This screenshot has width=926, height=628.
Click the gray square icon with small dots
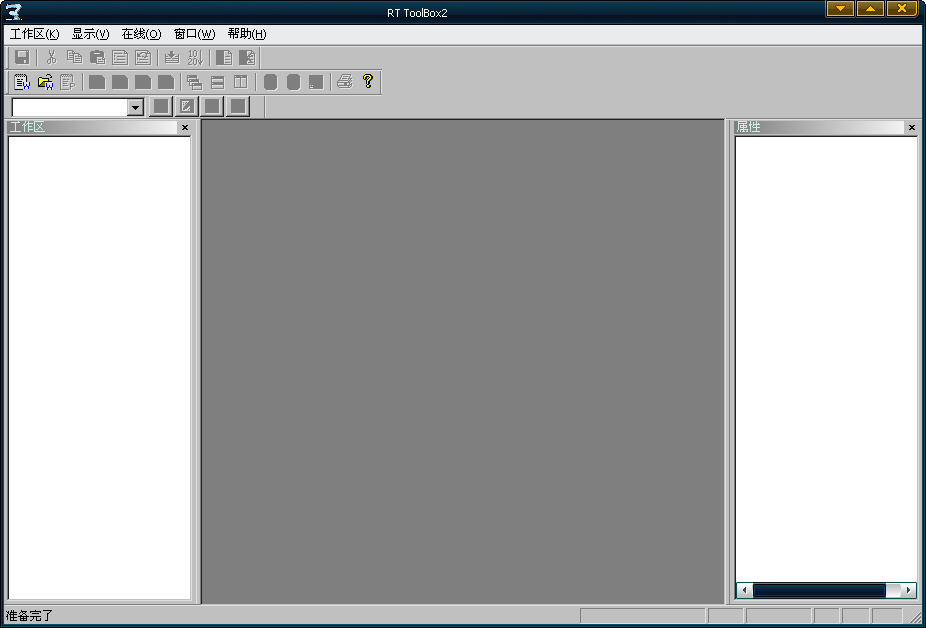click(316, 82)
